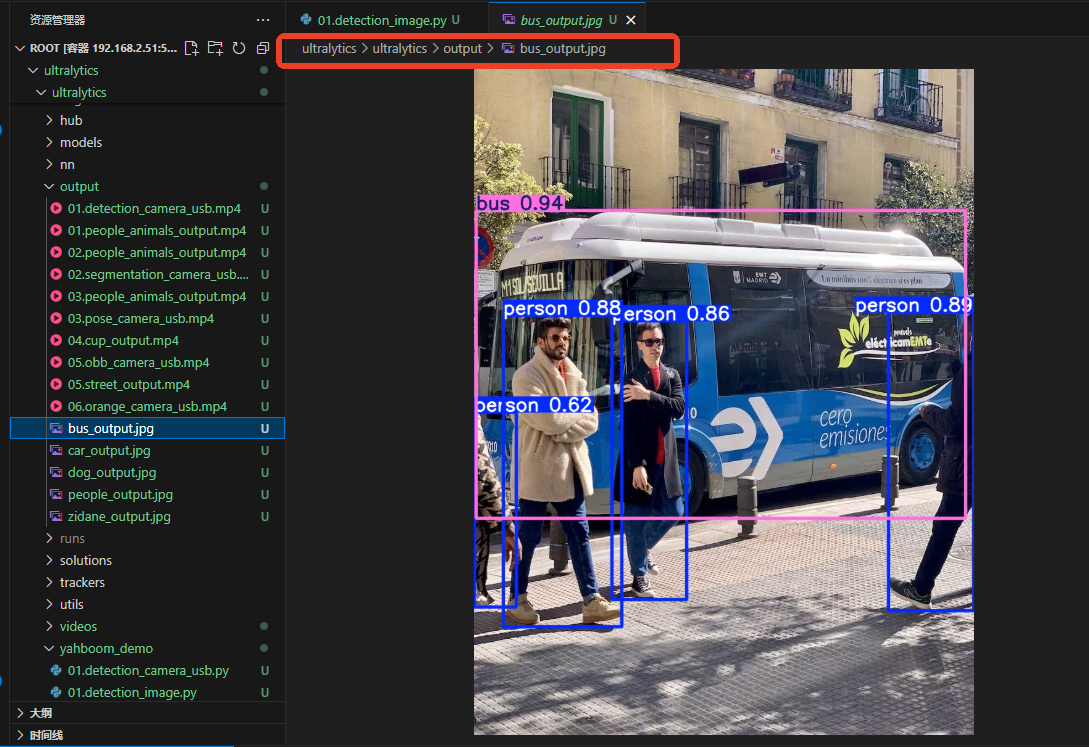
Task: Open zidane_output.jpg image file
Action: 147,517
